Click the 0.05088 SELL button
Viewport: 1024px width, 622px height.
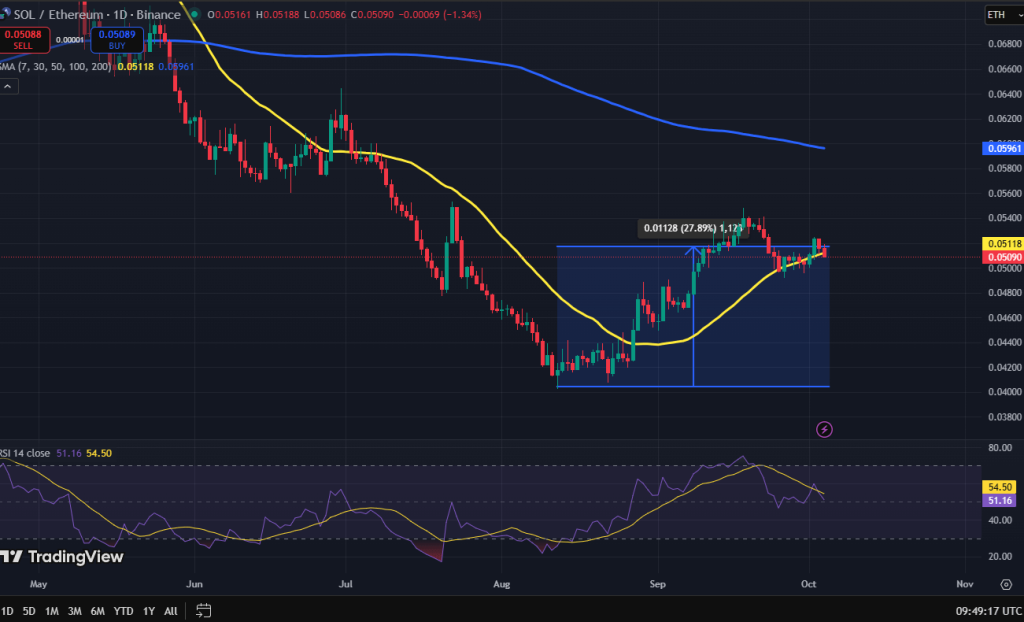tap(24, 40)
